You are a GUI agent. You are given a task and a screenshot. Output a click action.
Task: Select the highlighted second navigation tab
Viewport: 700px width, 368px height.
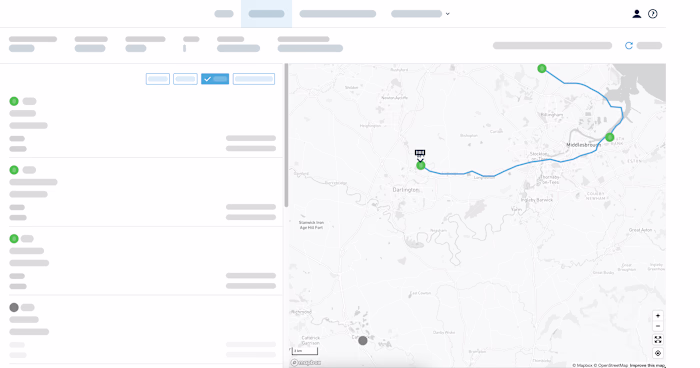point(267,14)
